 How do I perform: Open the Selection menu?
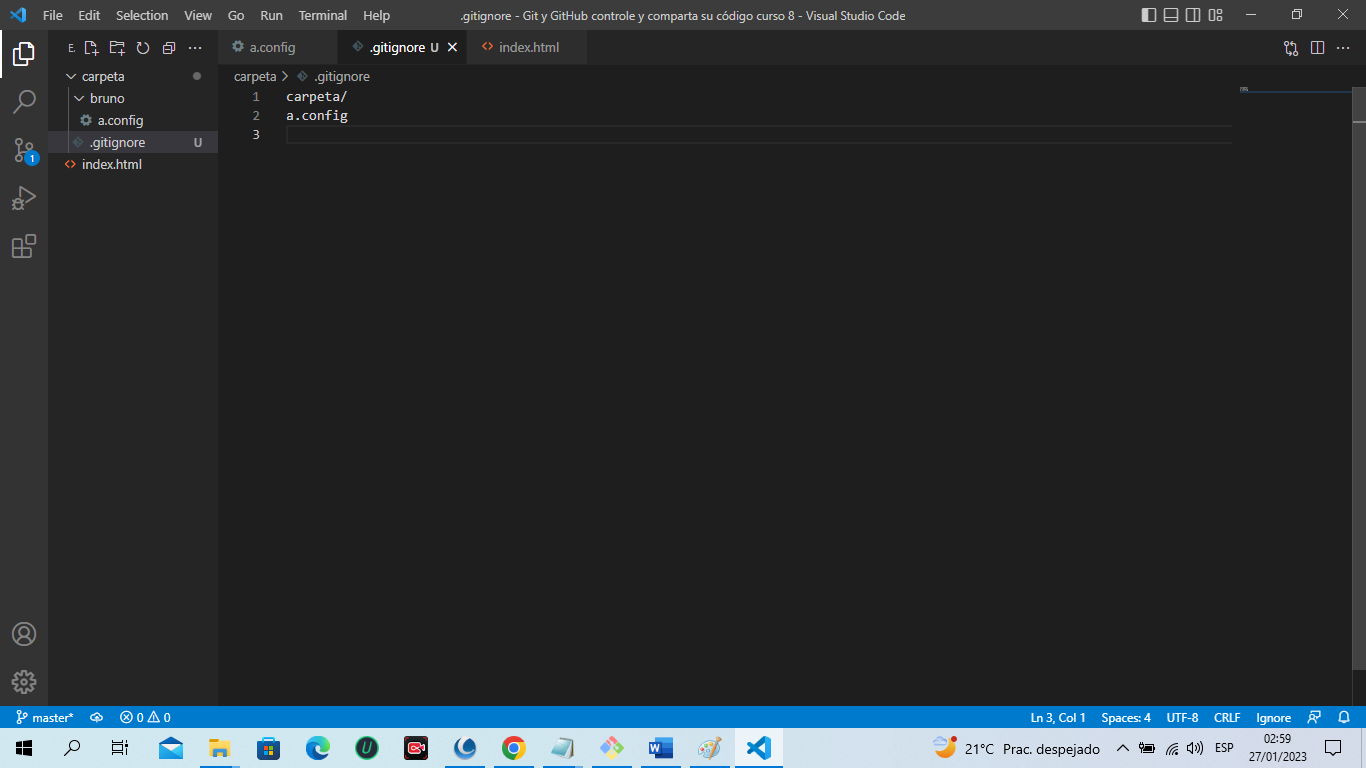tap(142, 15)
